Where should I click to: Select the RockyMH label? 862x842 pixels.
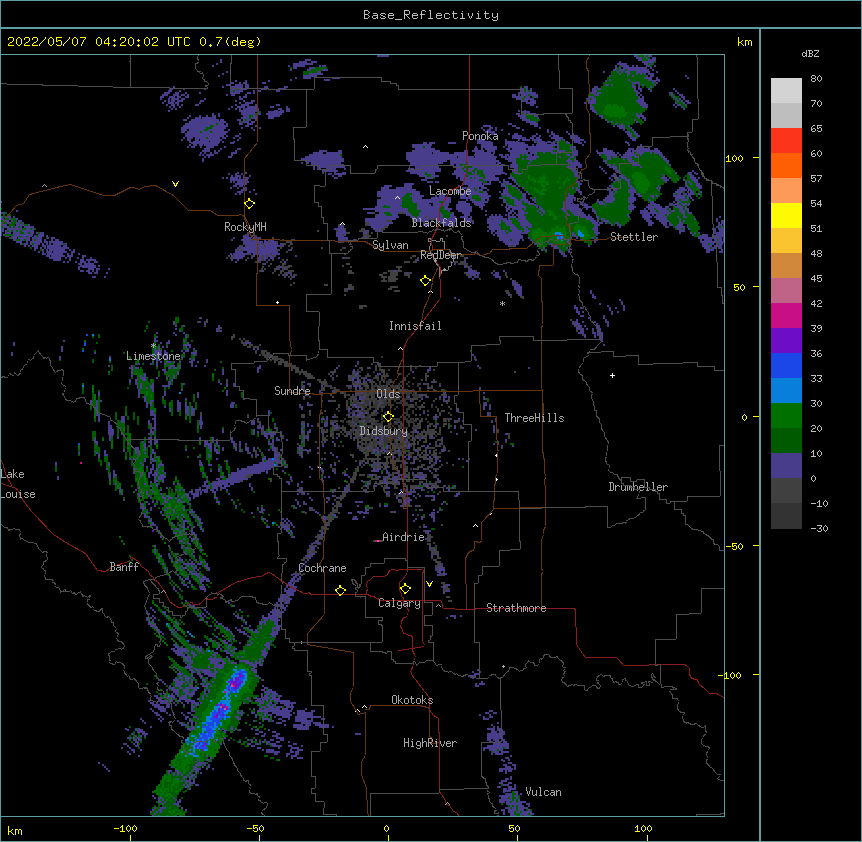click(x=245, y=227)
